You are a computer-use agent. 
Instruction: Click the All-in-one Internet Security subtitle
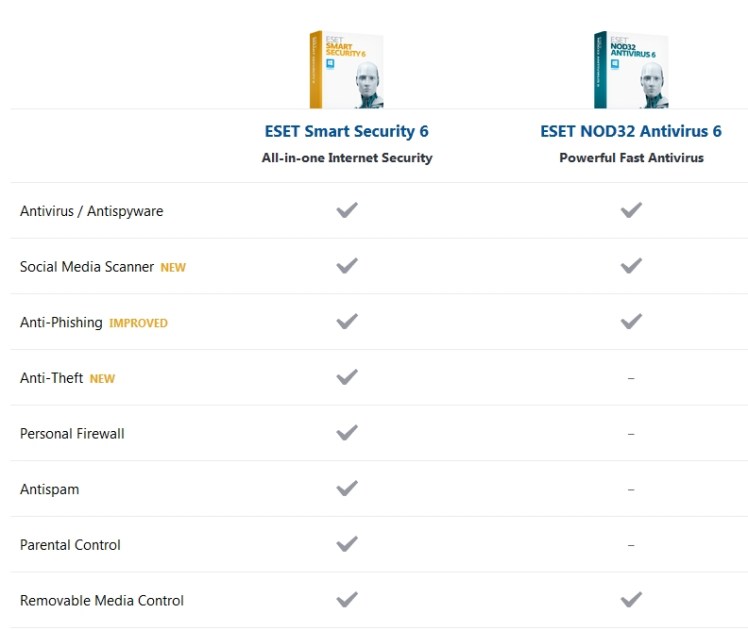click(x=347, y=158)
